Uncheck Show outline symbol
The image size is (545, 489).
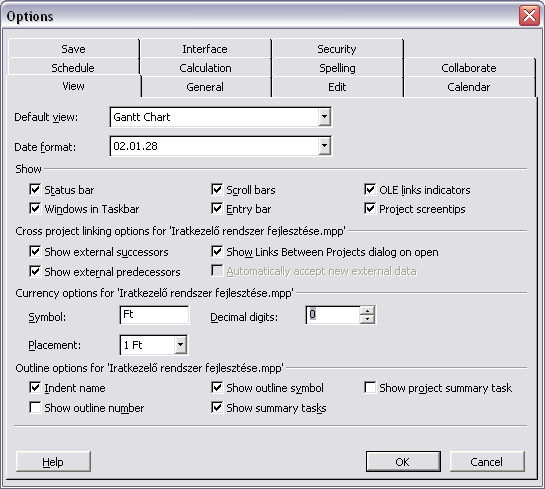(x=217, y=388)
